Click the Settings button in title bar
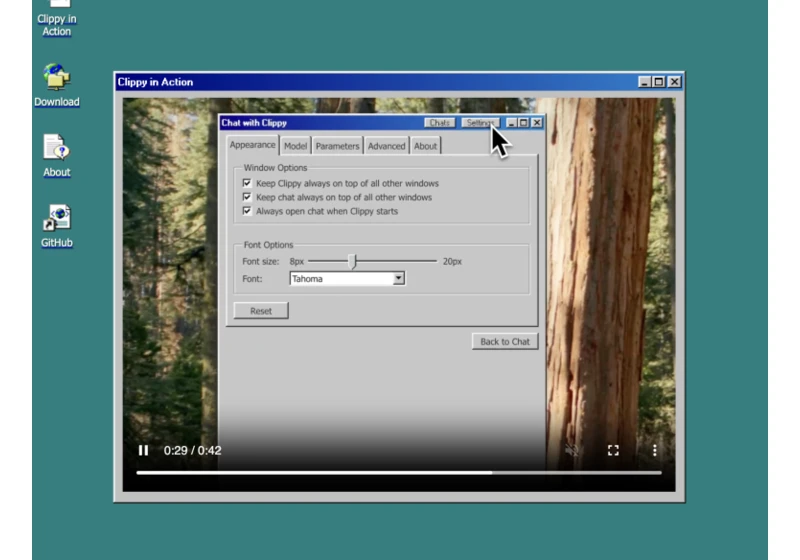This screenshot has height=560, width=800. (x=480, y=123)
